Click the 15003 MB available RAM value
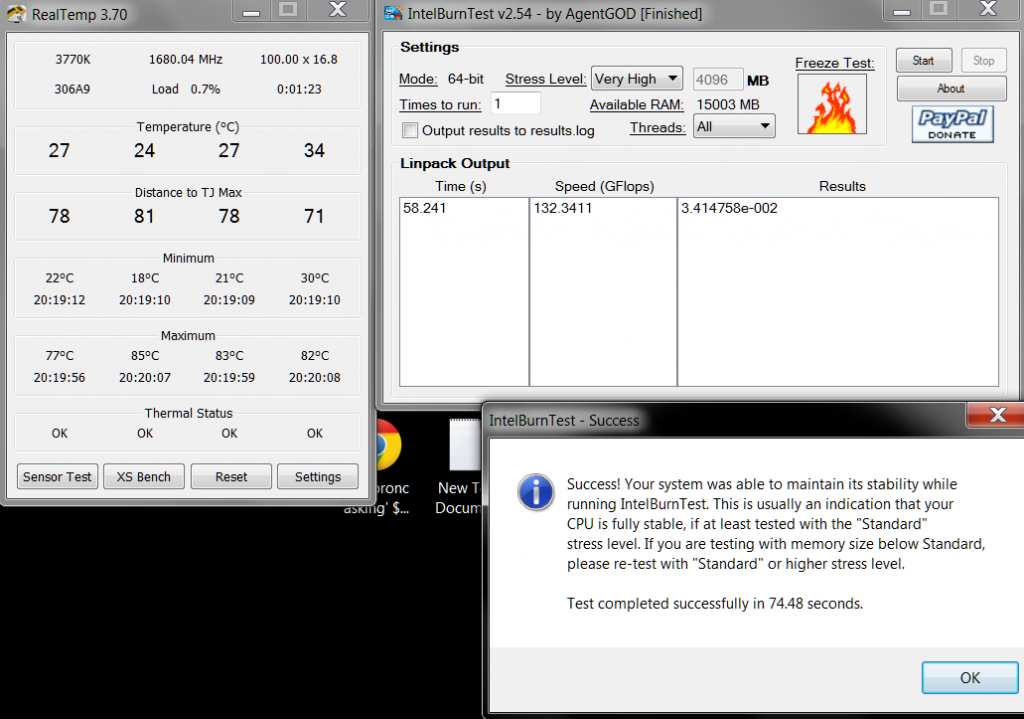Screen dimensions: 1024x719 tap(728, 104)
